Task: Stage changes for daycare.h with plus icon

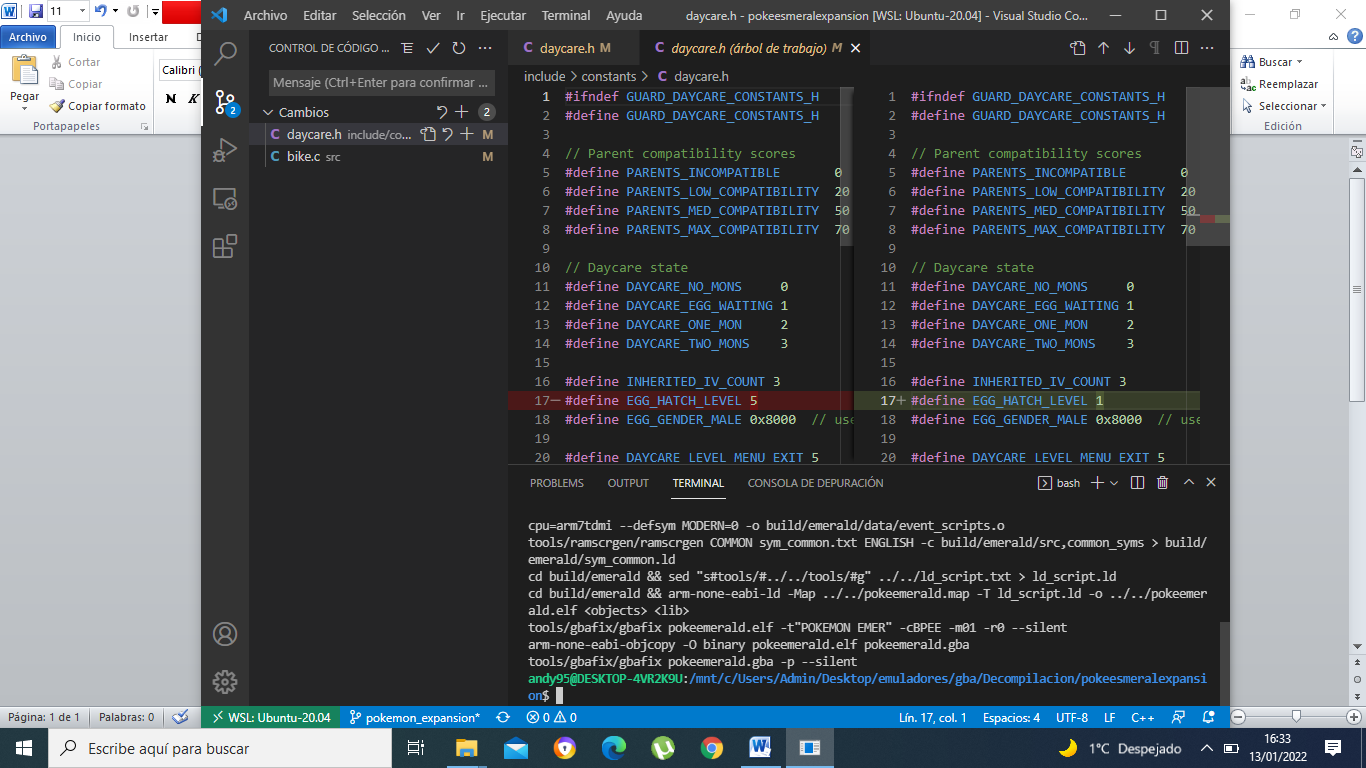Action: [x=467, y=135]
